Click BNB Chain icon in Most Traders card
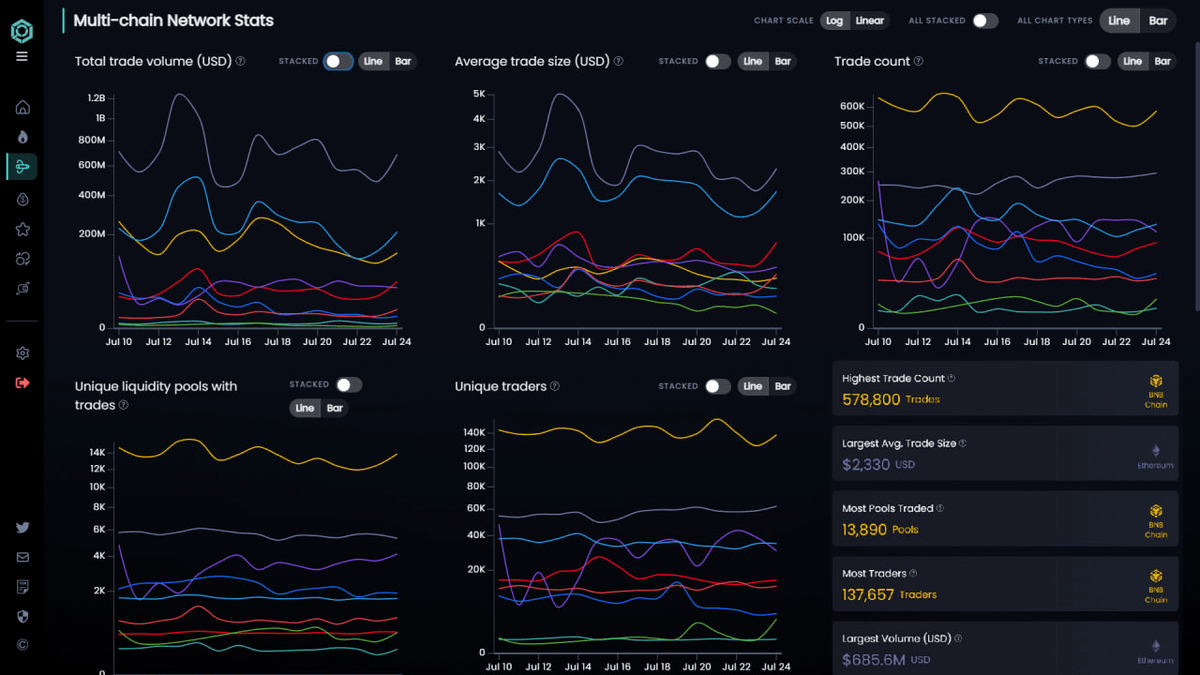 [1156, 577]
